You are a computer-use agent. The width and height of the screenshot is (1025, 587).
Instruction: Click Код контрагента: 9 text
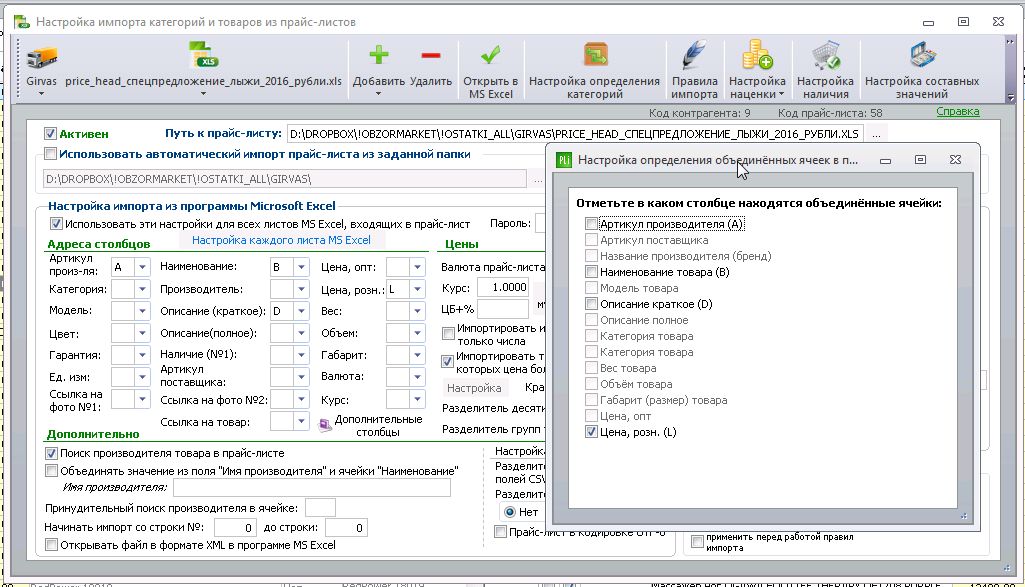point(699,113)
